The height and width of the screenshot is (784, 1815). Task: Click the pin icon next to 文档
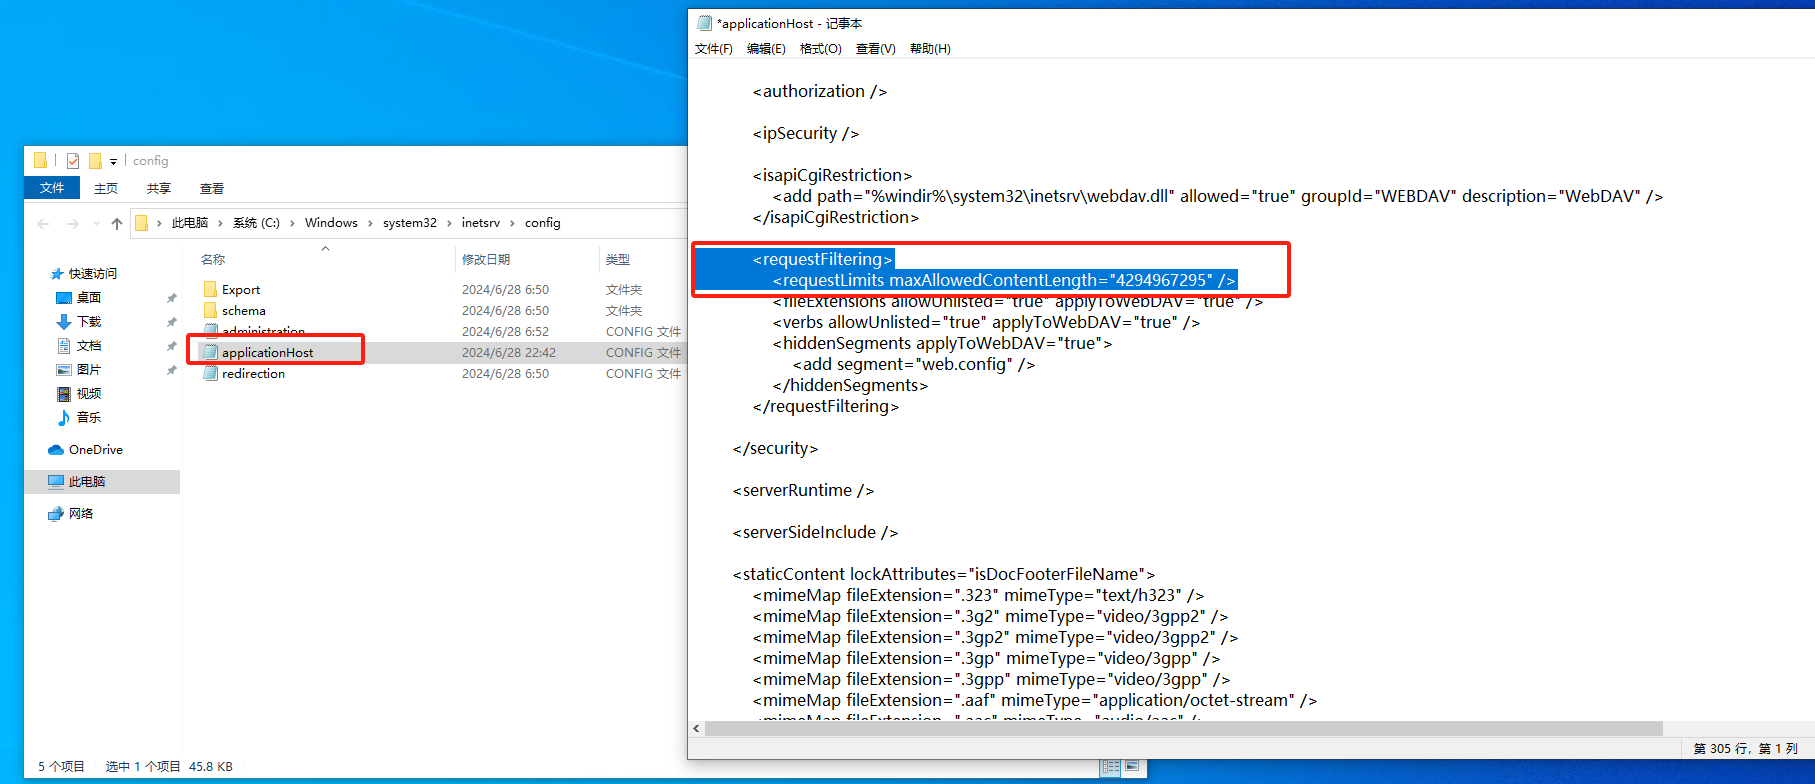tap(171, 346)
